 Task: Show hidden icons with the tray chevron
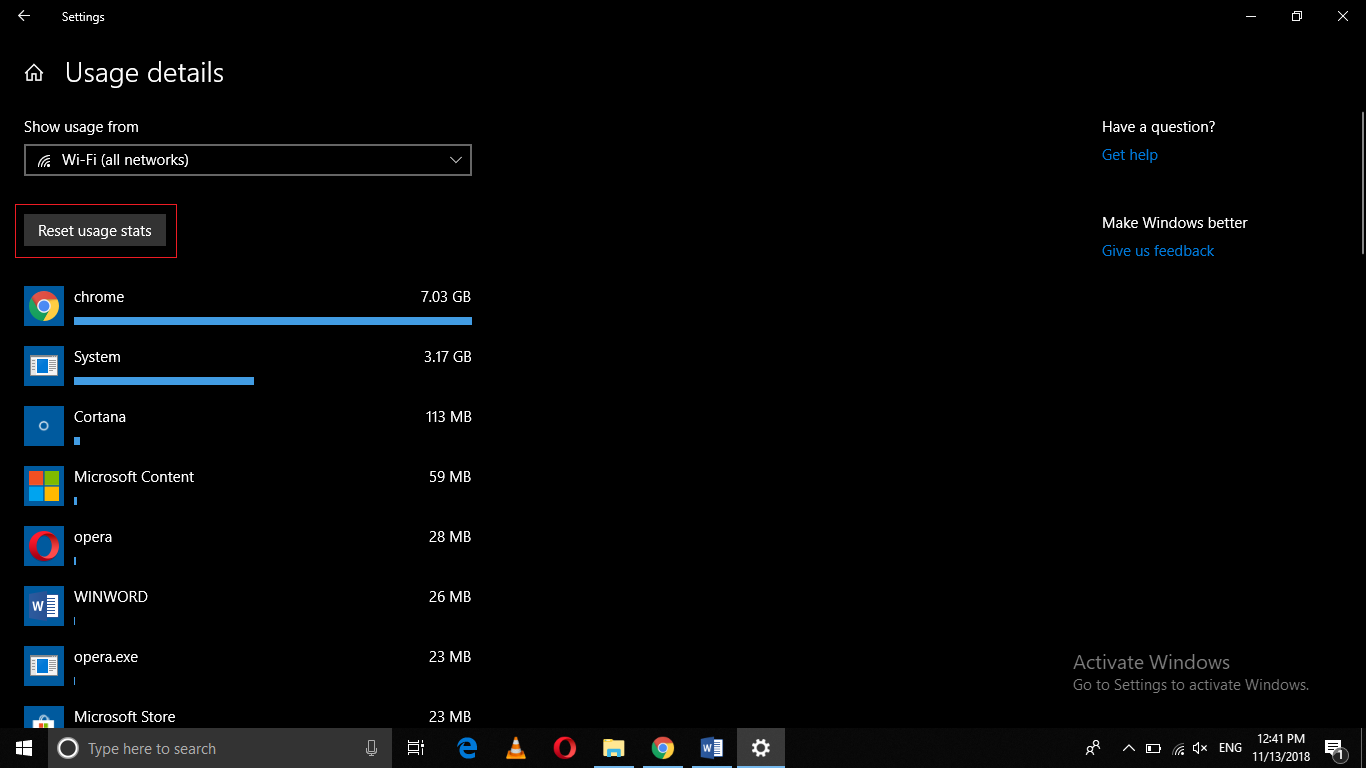point(1129,748)
